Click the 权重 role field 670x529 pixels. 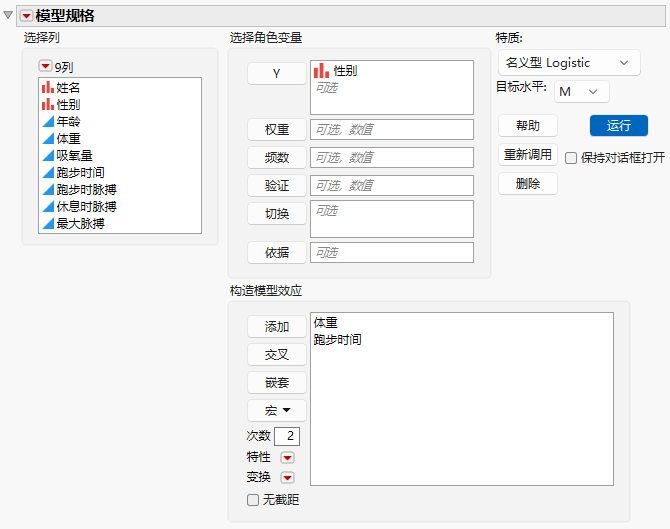[392, 129]
